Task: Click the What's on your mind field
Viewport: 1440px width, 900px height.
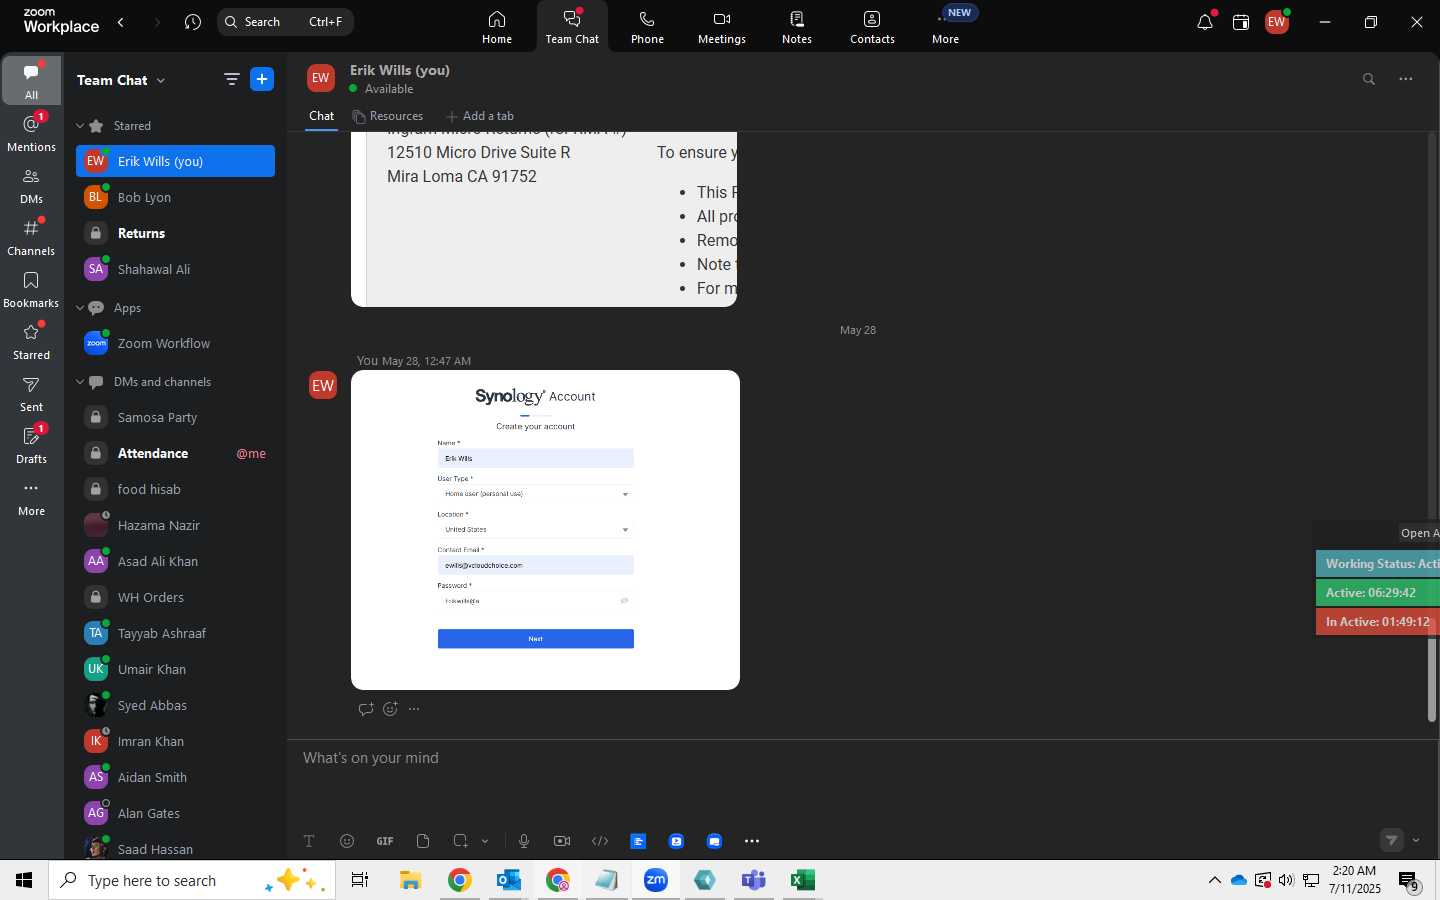Action: click(860, 758)
